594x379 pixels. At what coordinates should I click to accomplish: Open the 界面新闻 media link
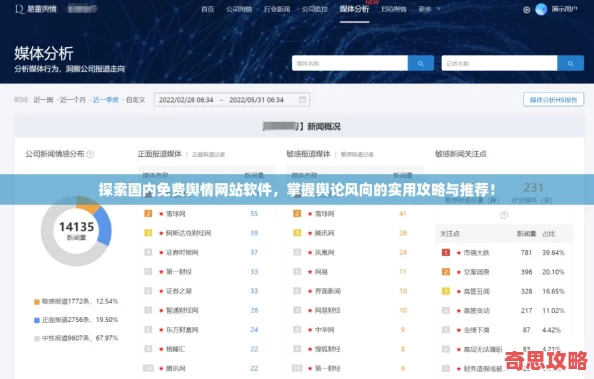click(328, 291)
